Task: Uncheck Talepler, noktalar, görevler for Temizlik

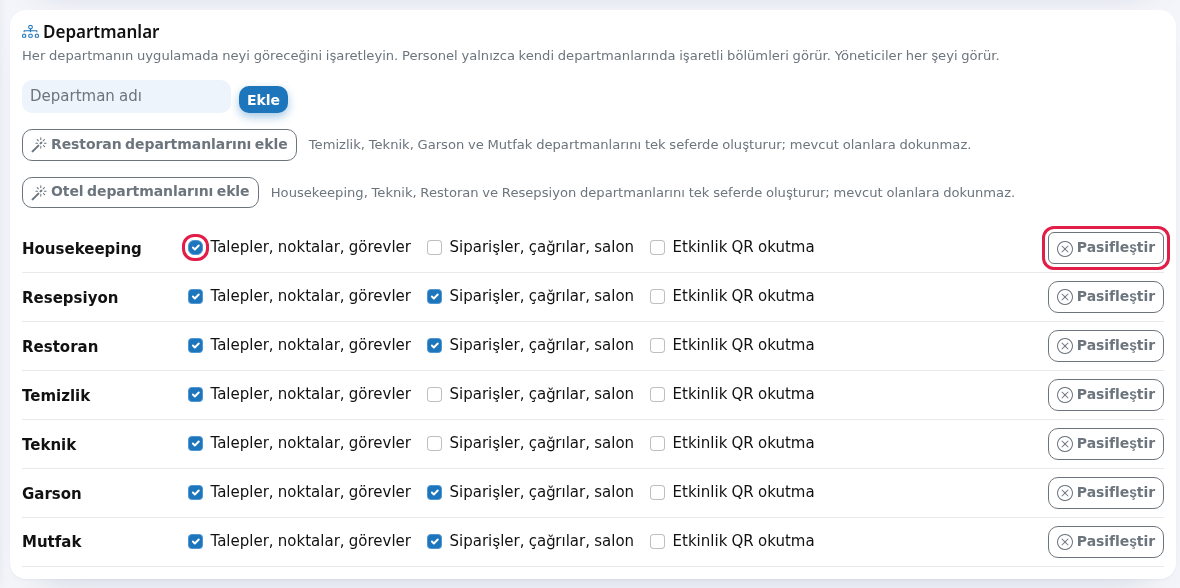Action: tap(196, 395)
